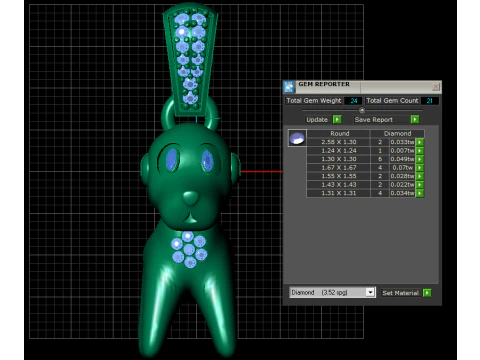Click green arrow on 2.58 X 1.30 row

tap(420, 142)
